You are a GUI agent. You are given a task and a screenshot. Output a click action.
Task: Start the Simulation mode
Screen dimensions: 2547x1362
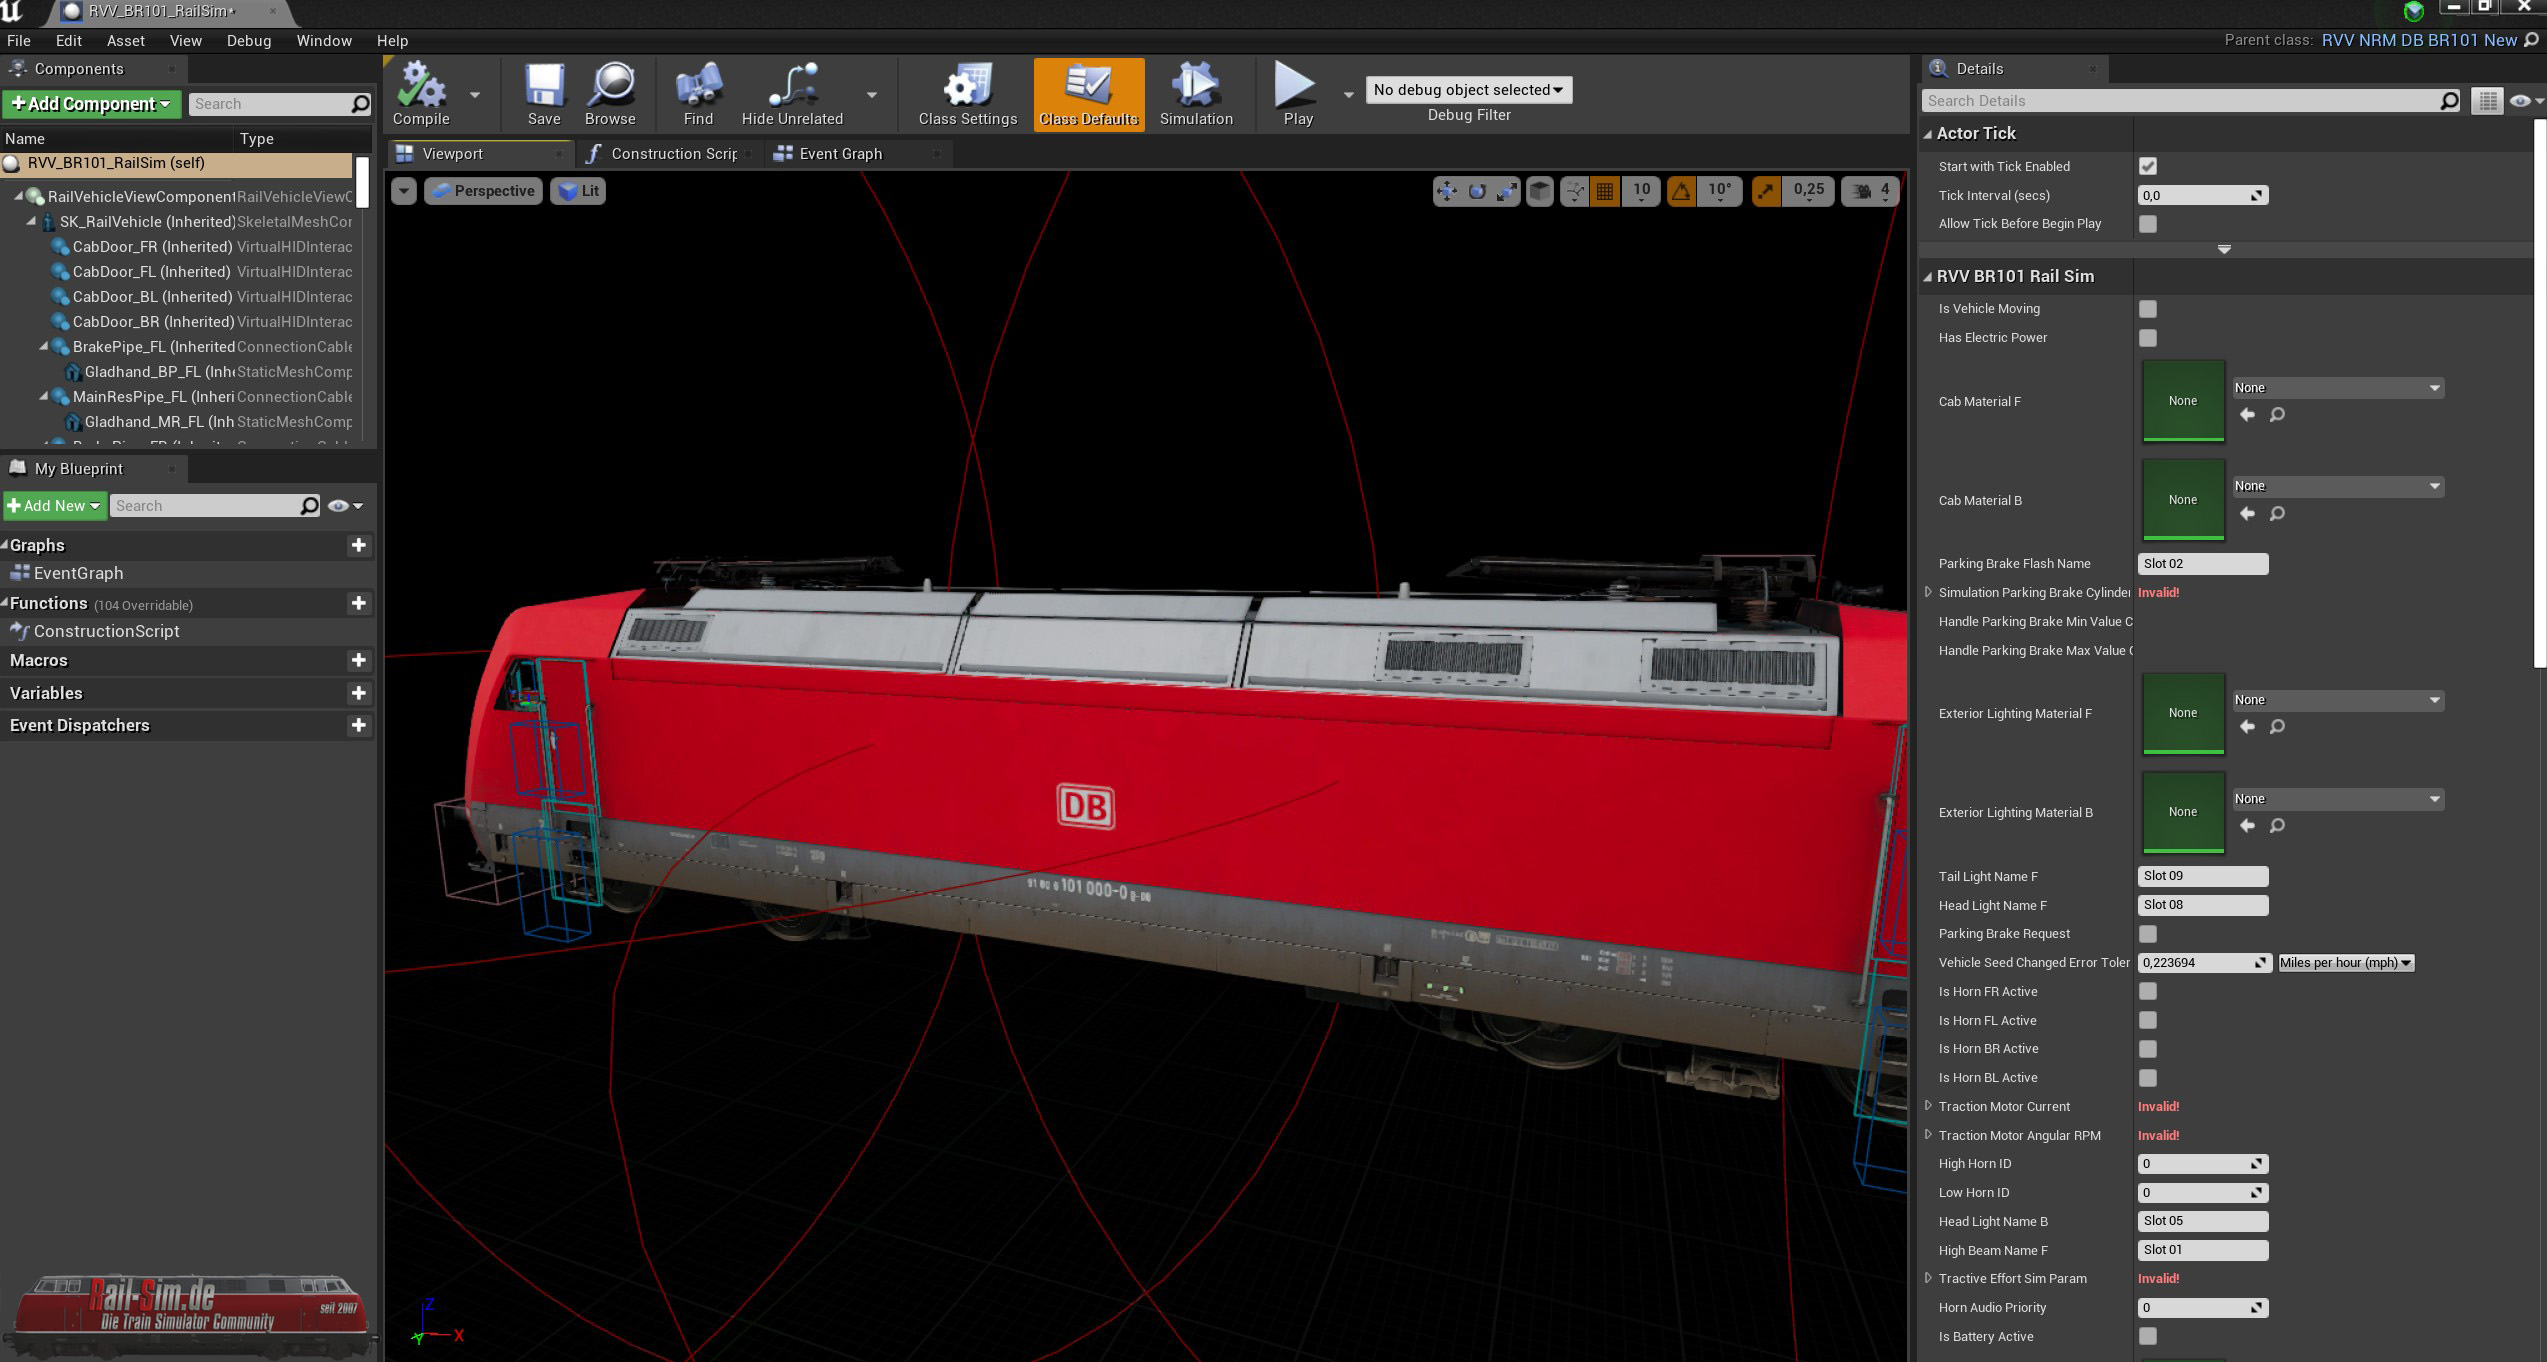click(1196, 94)
